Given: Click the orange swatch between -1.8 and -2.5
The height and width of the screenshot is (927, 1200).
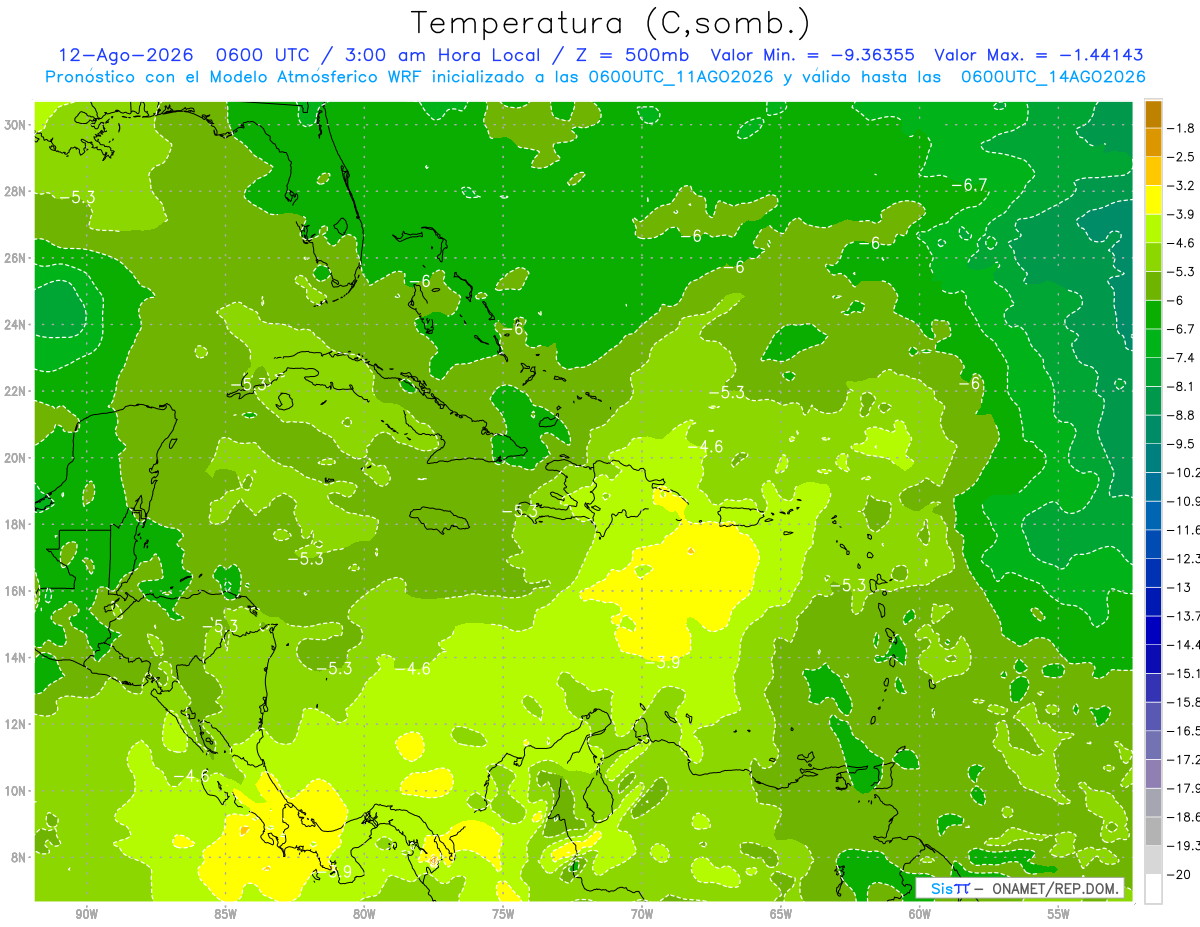Looking at the screenshot, I should point(1153,142).
